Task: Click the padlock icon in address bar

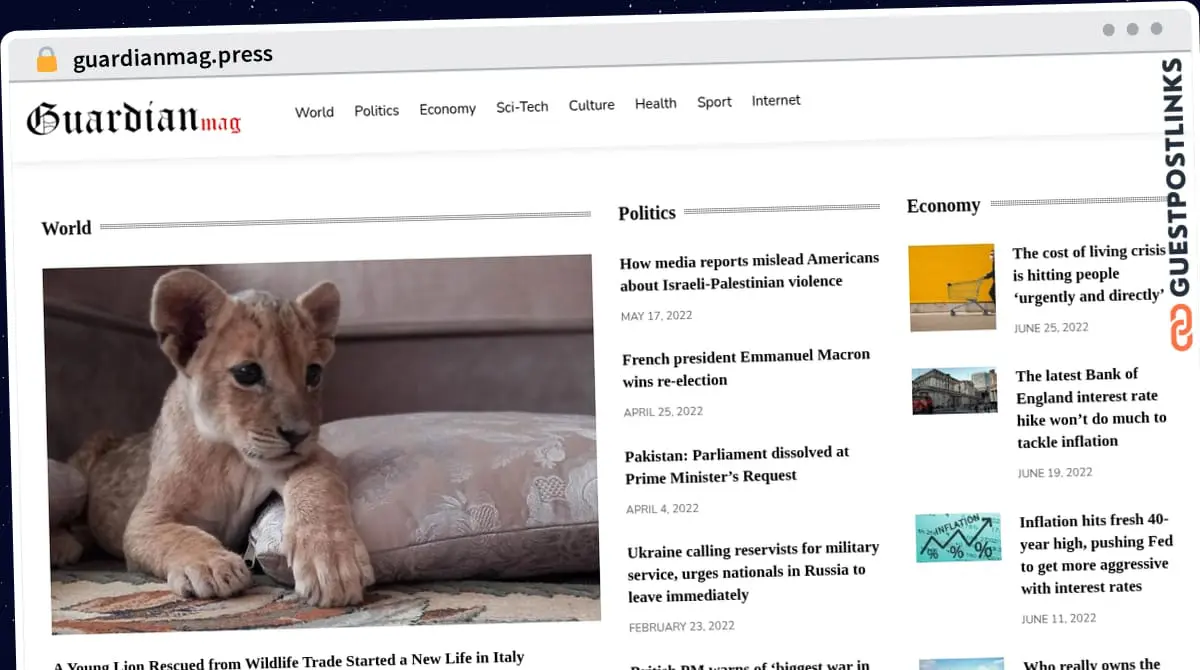Action: [46, 60]
